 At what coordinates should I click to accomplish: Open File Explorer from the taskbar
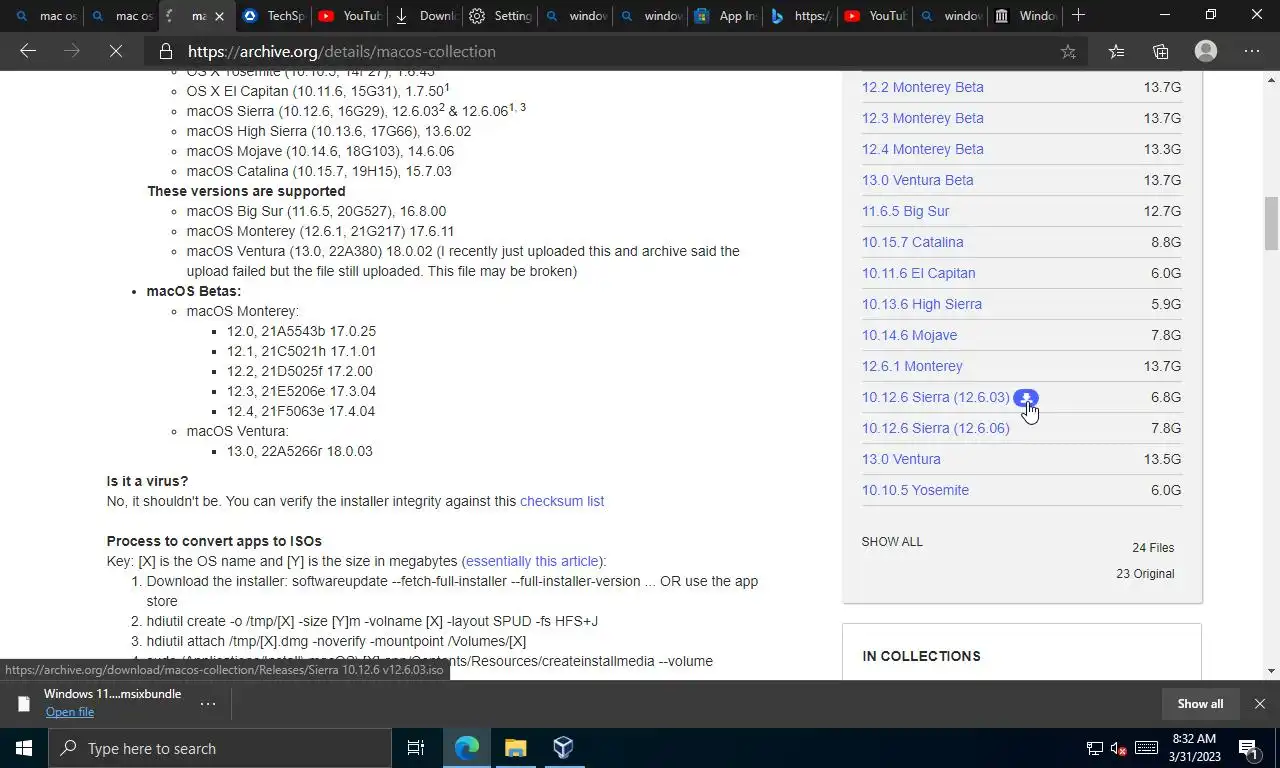[x=515, y=748]
